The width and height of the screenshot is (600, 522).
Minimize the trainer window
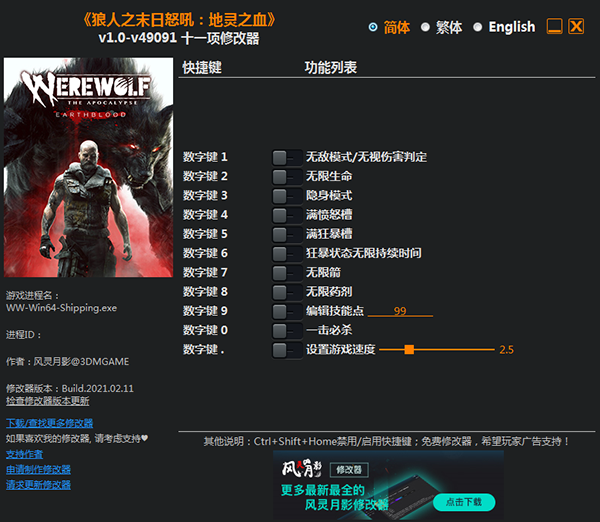tap(554, 26)
